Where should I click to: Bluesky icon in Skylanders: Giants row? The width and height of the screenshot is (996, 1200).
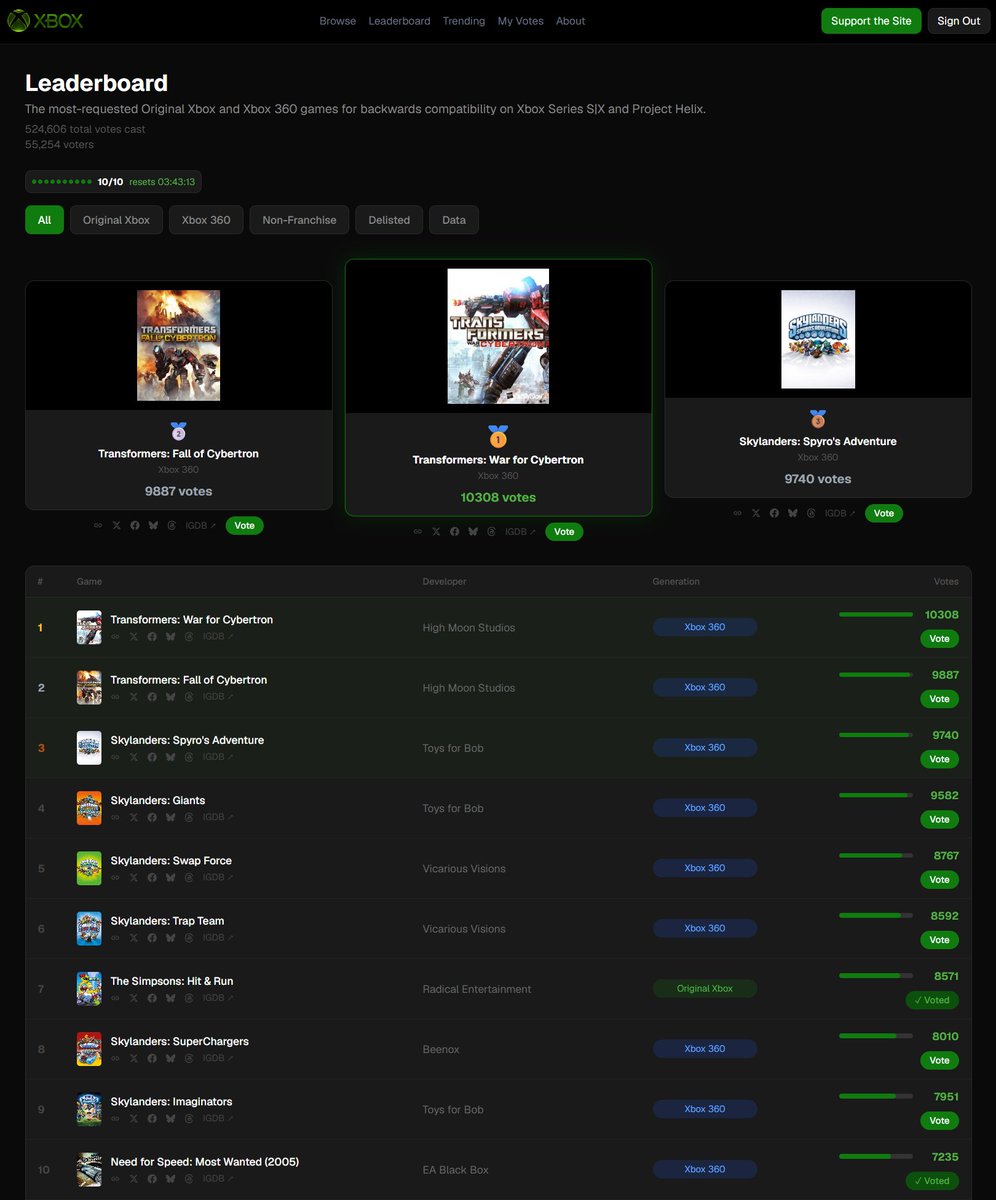pyautogui.click(x=171, y=817)
